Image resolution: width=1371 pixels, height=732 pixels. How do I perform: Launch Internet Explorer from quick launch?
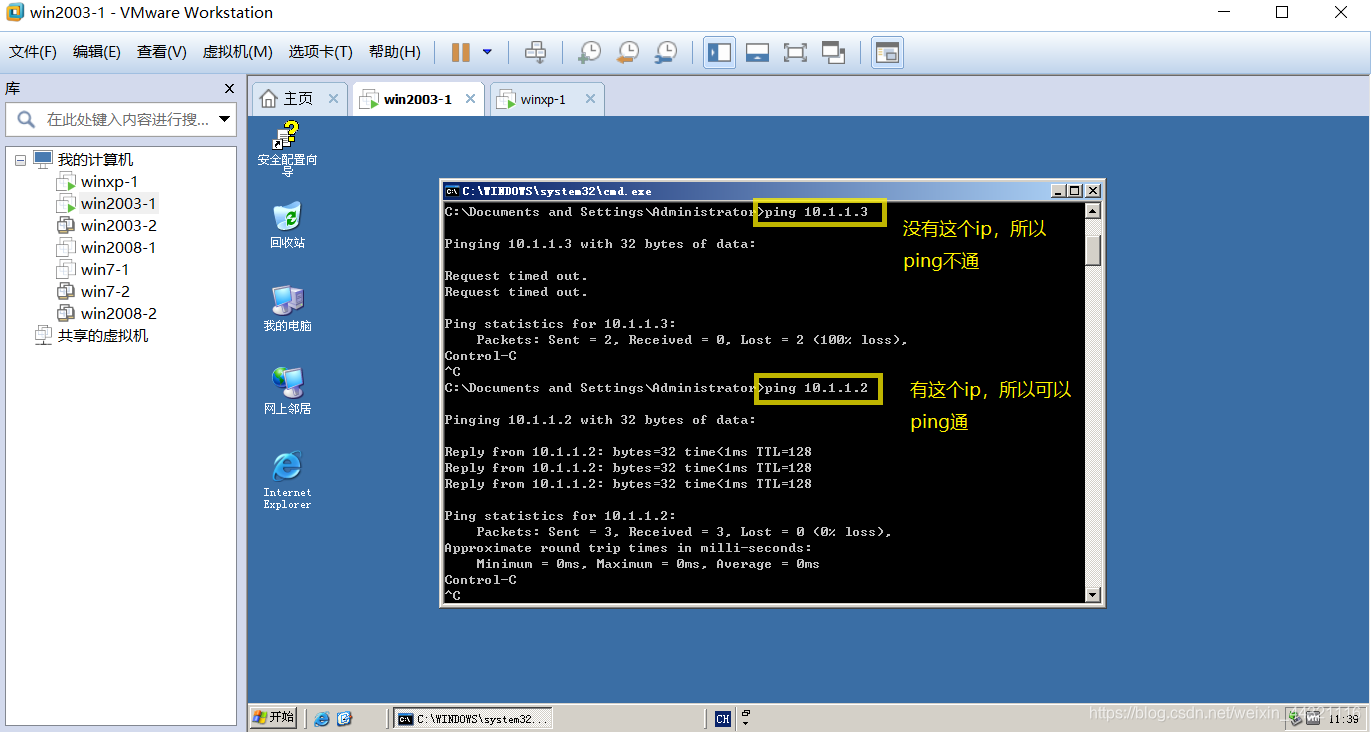tap(321, 718)
